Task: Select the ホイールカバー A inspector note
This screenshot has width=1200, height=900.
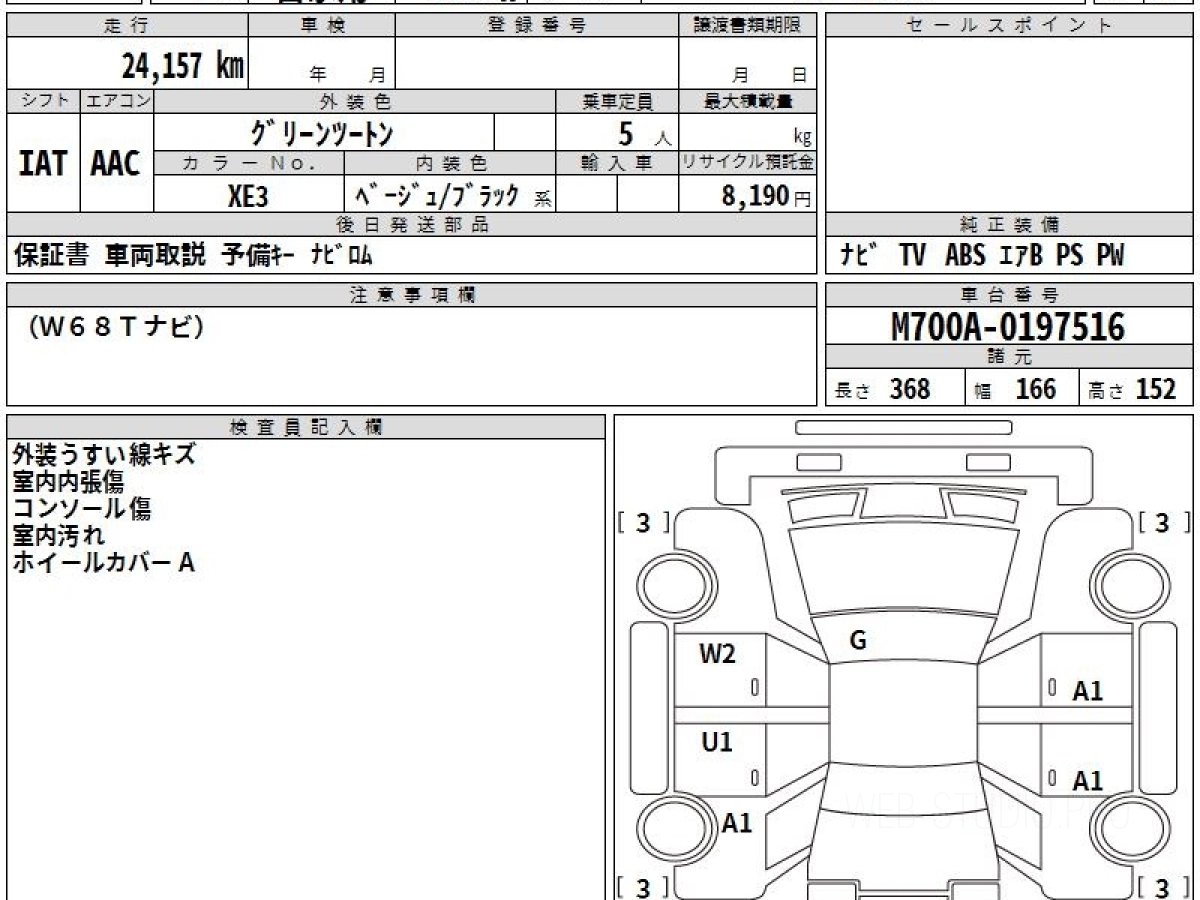Action: point(103,562)
